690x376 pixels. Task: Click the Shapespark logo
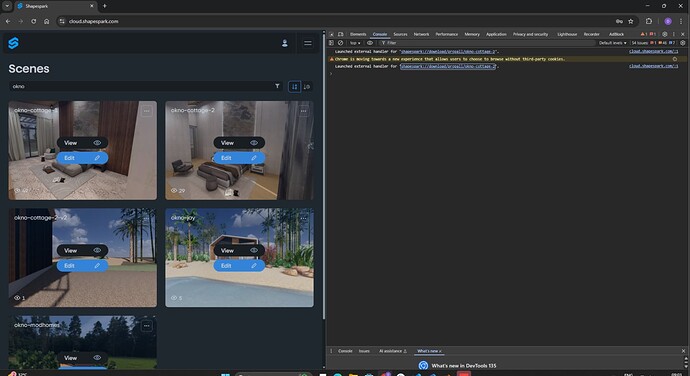(x=13, y=43)
